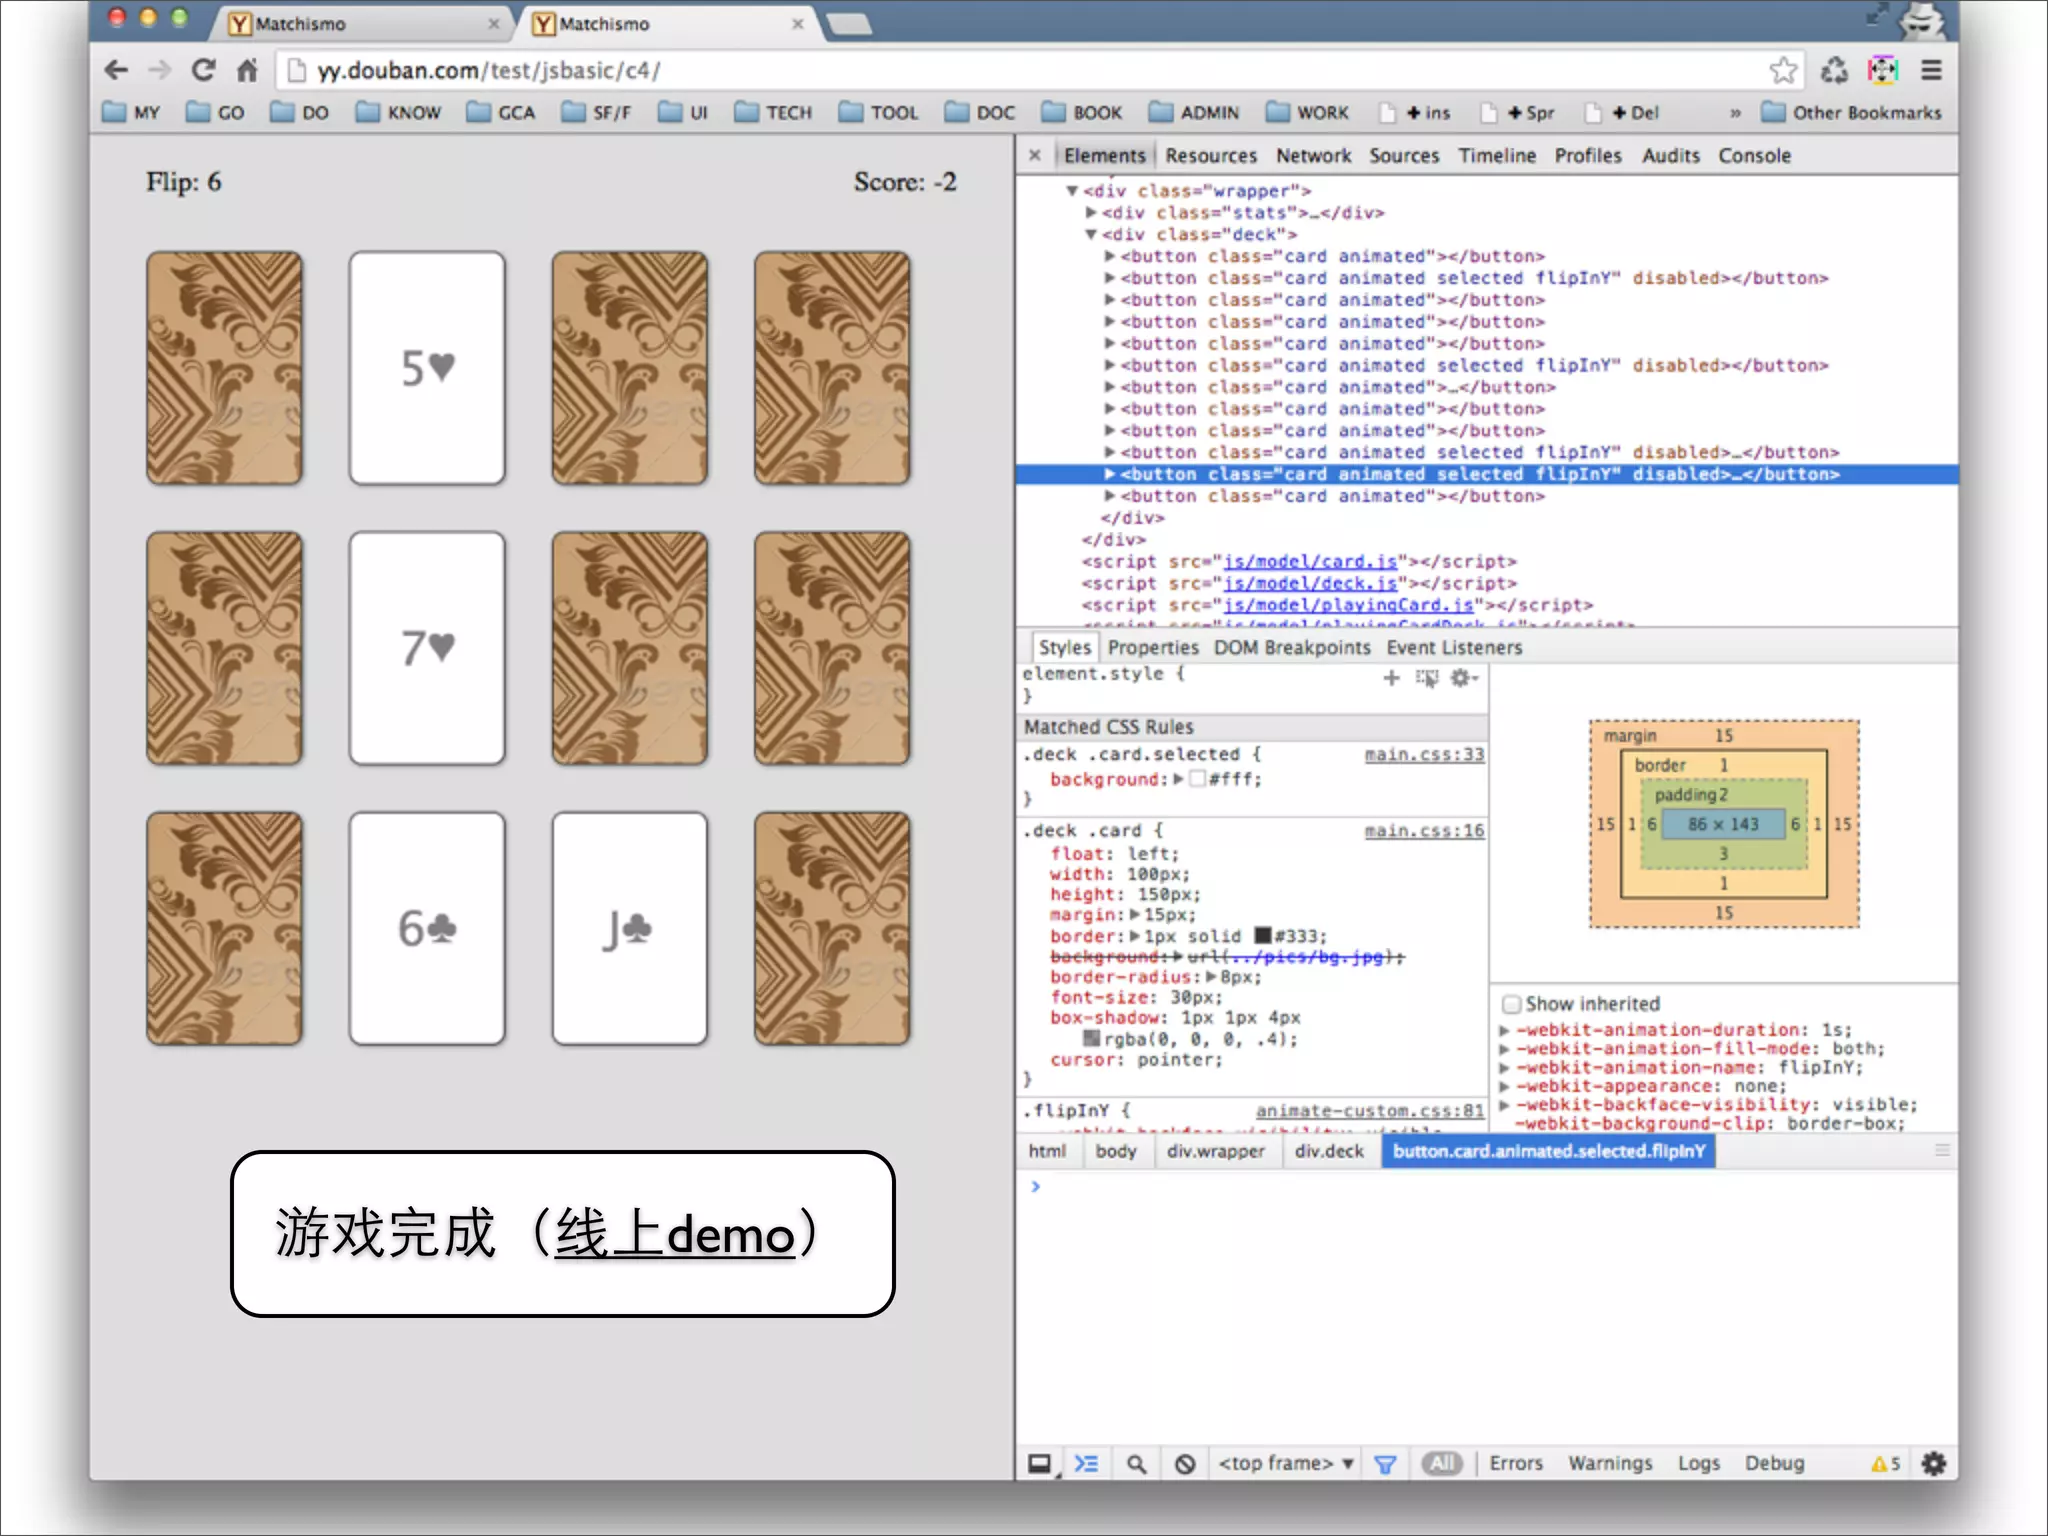
Task: Open main.css:16 source link
Action: 1424,831
